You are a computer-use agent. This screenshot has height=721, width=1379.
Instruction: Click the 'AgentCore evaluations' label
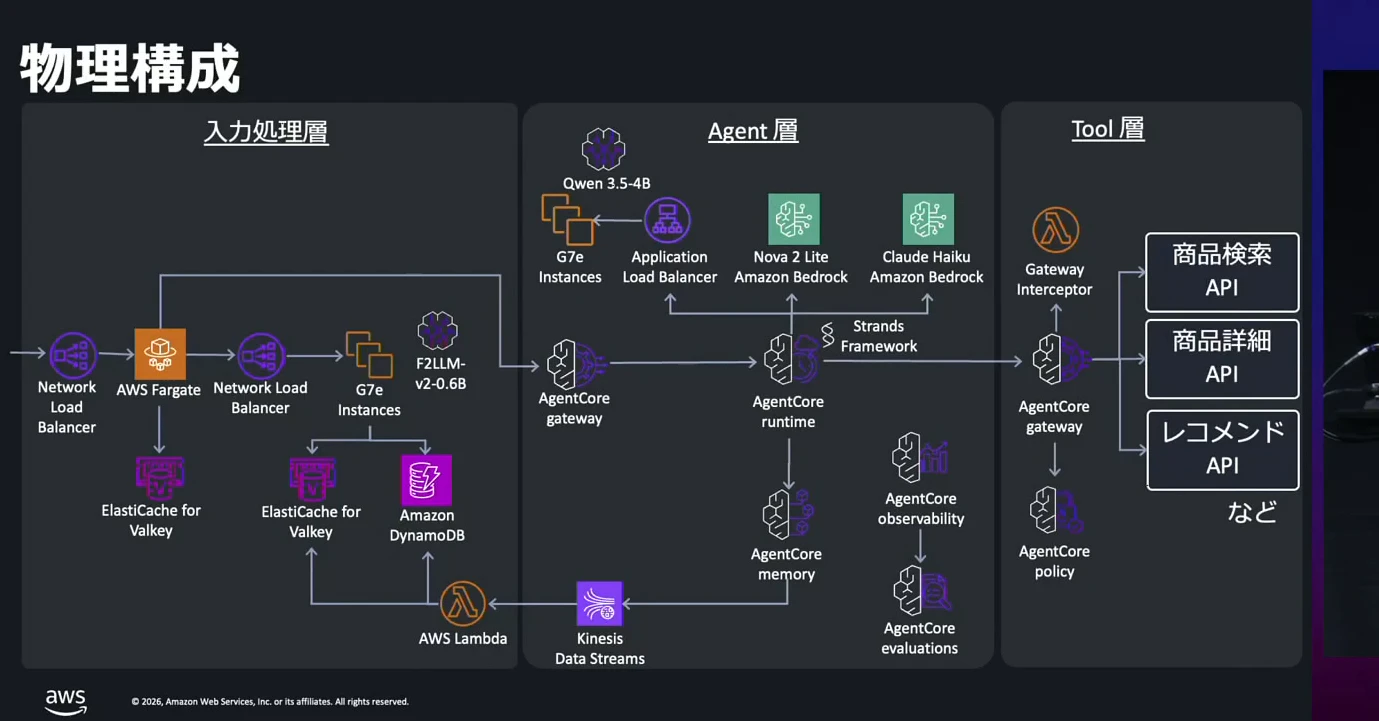[x=919, y=638]
